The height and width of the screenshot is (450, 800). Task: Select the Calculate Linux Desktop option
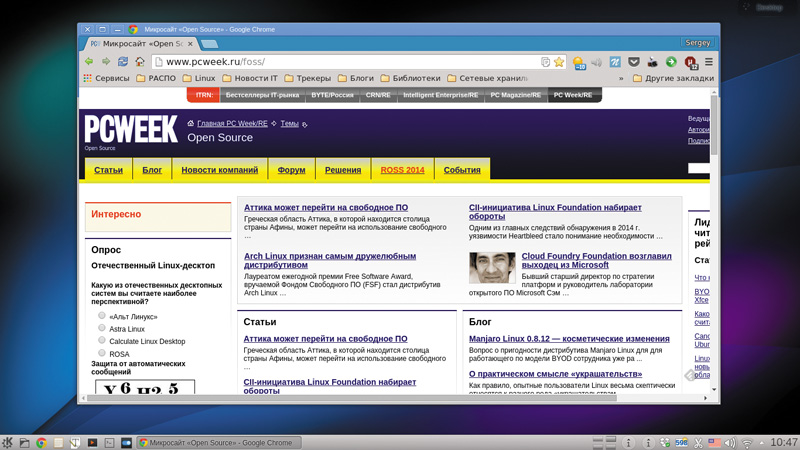point(102,340)
